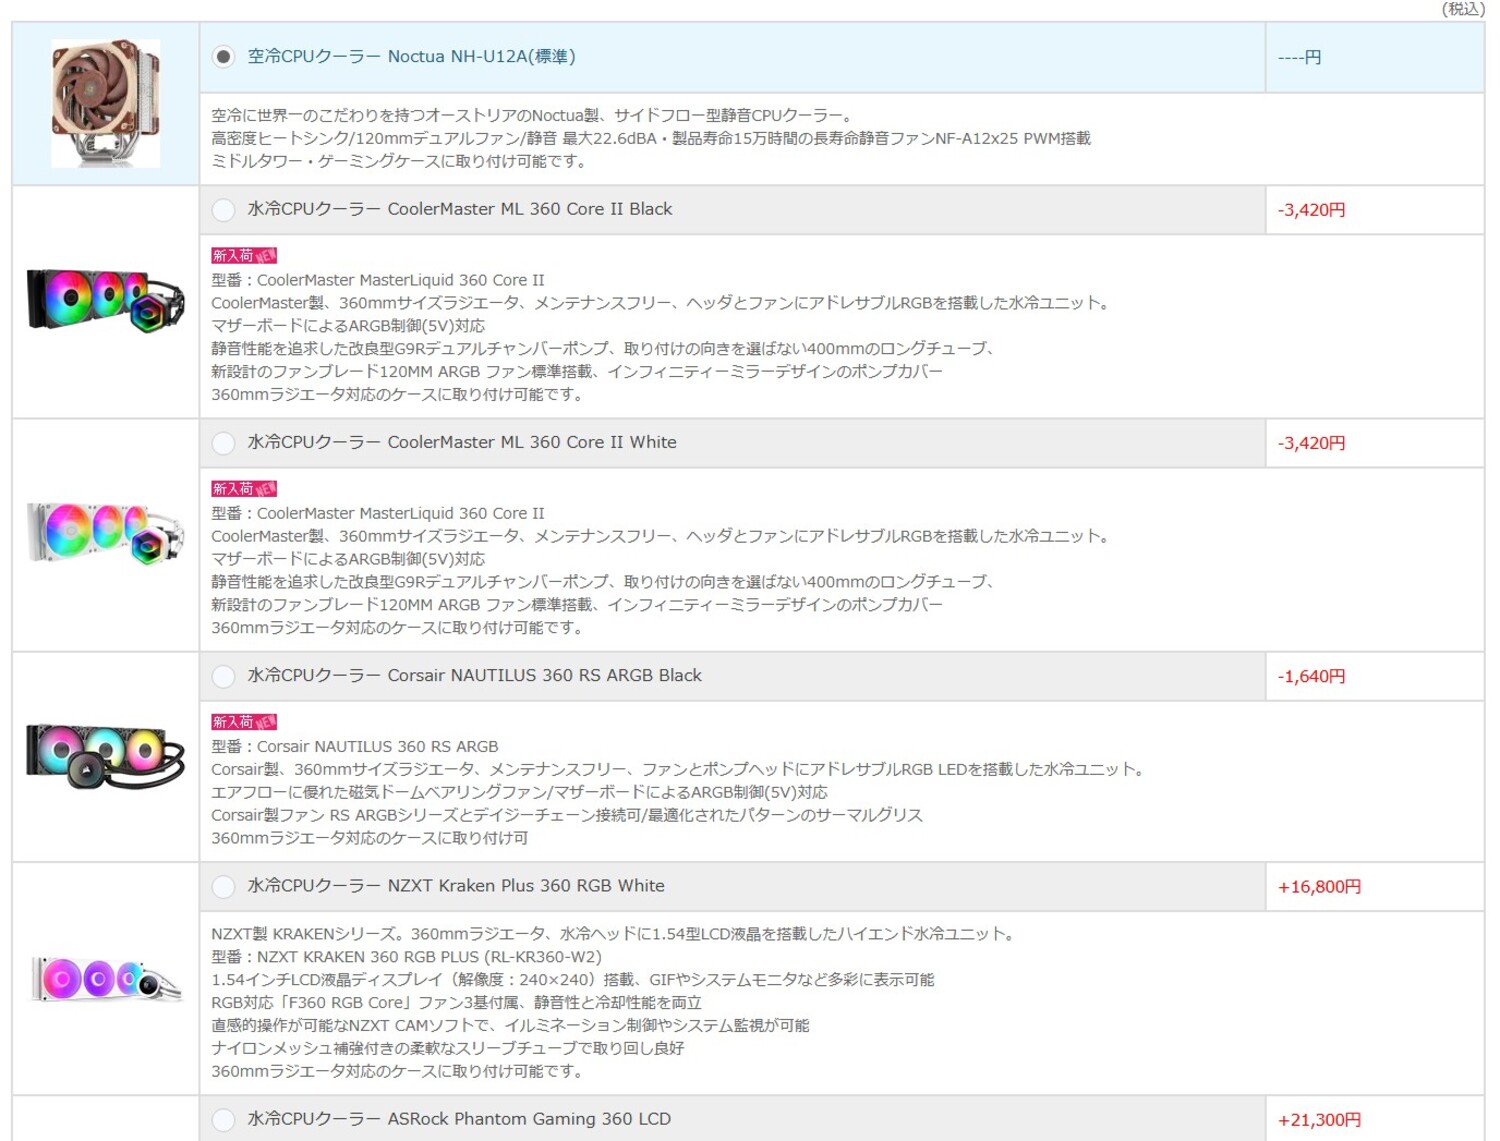This screenshot has height=1141, width=1500.
Task: Click the 水冷CPUクーラー CoolerMaster ML 360 Core II White label
Action: (x=462, y=442)
